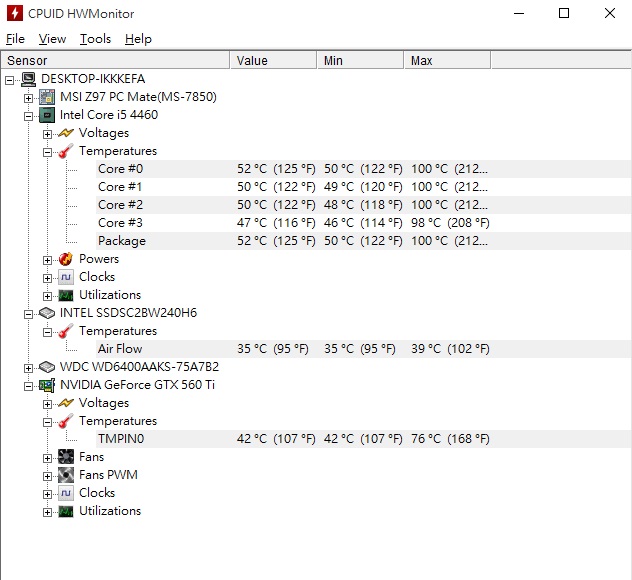The width and height of the screenshot is (632, 580).
Task: Open the View menu
Action: [52, 39]
